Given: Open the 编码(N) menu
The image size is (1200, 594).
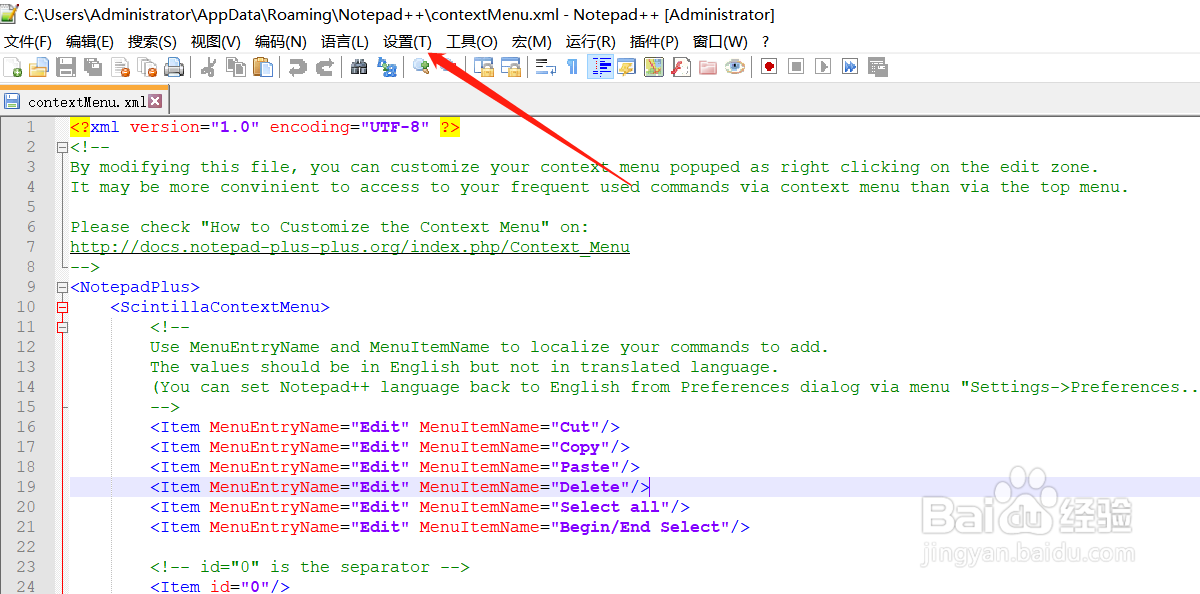Looking at the screenshot, I should pyautogui.click(x=280, y=42).
